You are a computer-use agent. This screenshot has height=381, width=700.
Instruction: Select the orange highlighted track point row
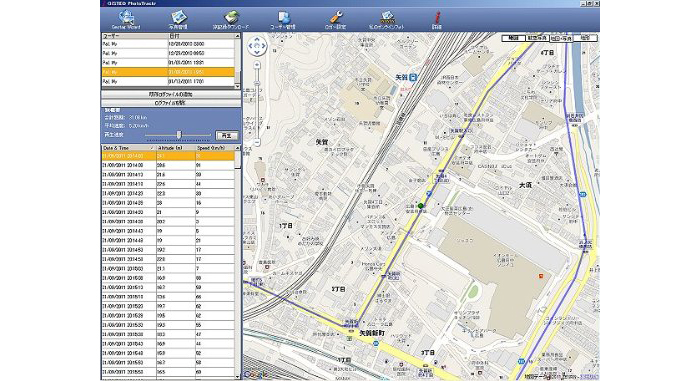168,156
